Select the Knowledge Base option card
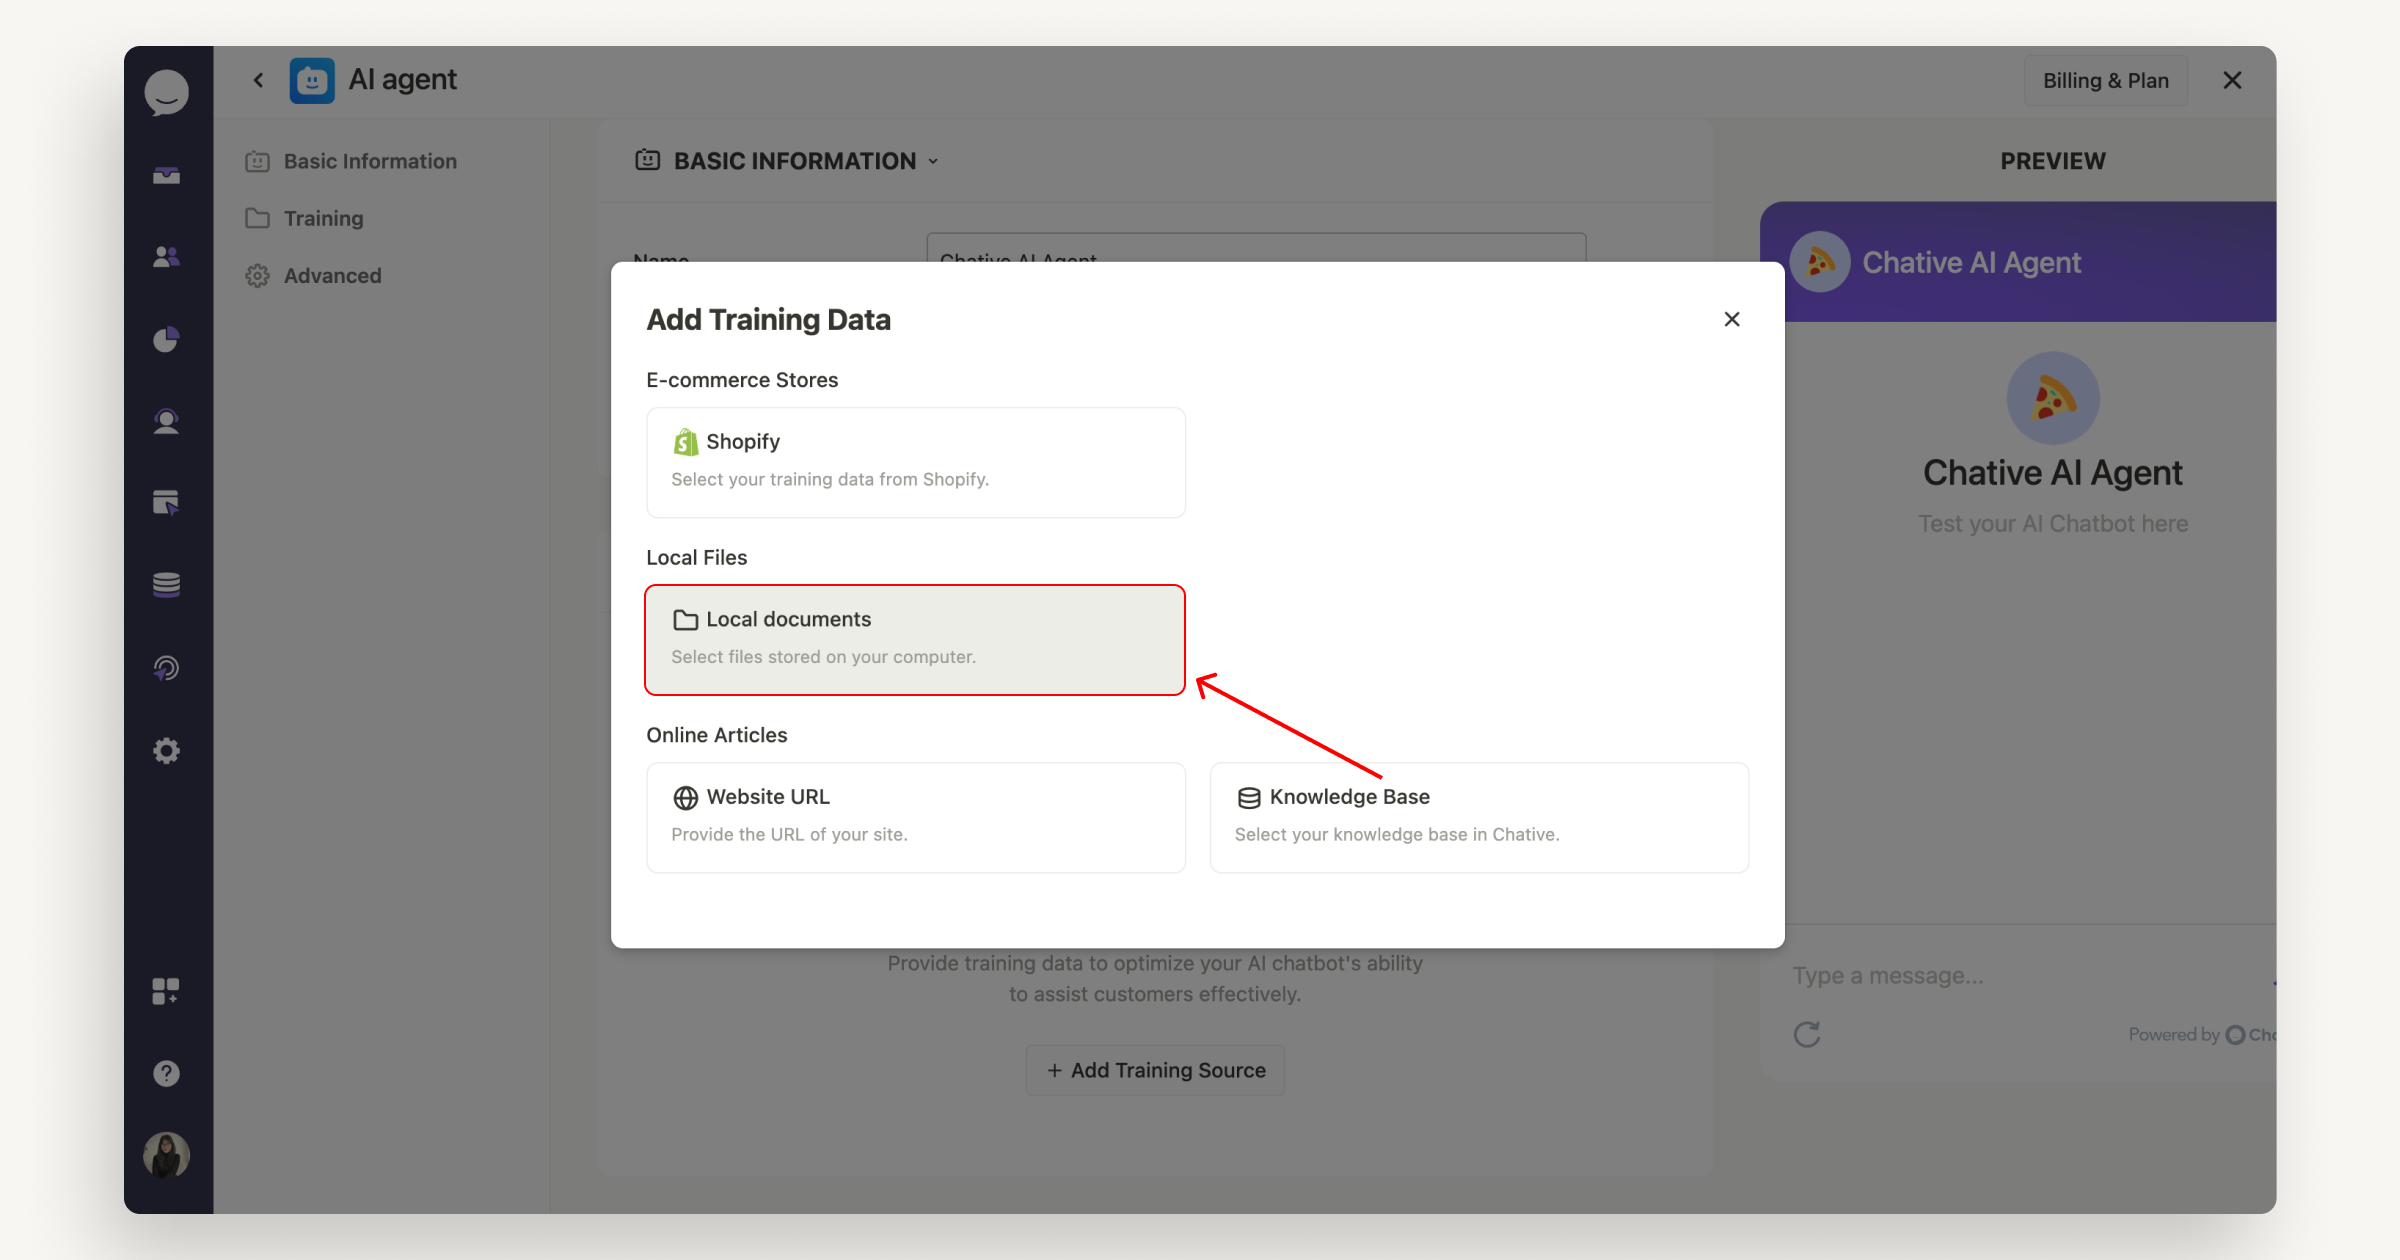Image resolution: width=2400 pixels, height=1260 pixels. [1478, 817]
